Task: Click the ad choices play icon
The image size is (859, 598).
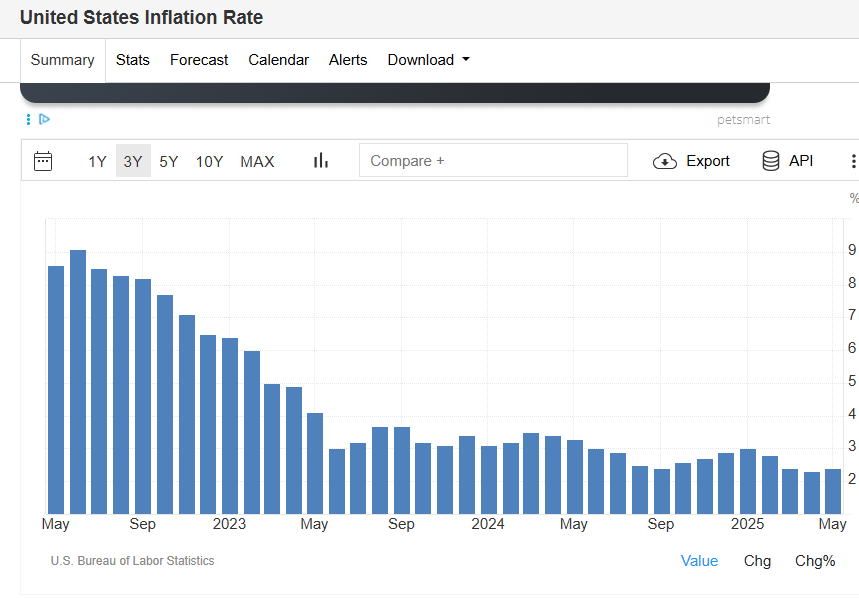Action: (44, 119)
